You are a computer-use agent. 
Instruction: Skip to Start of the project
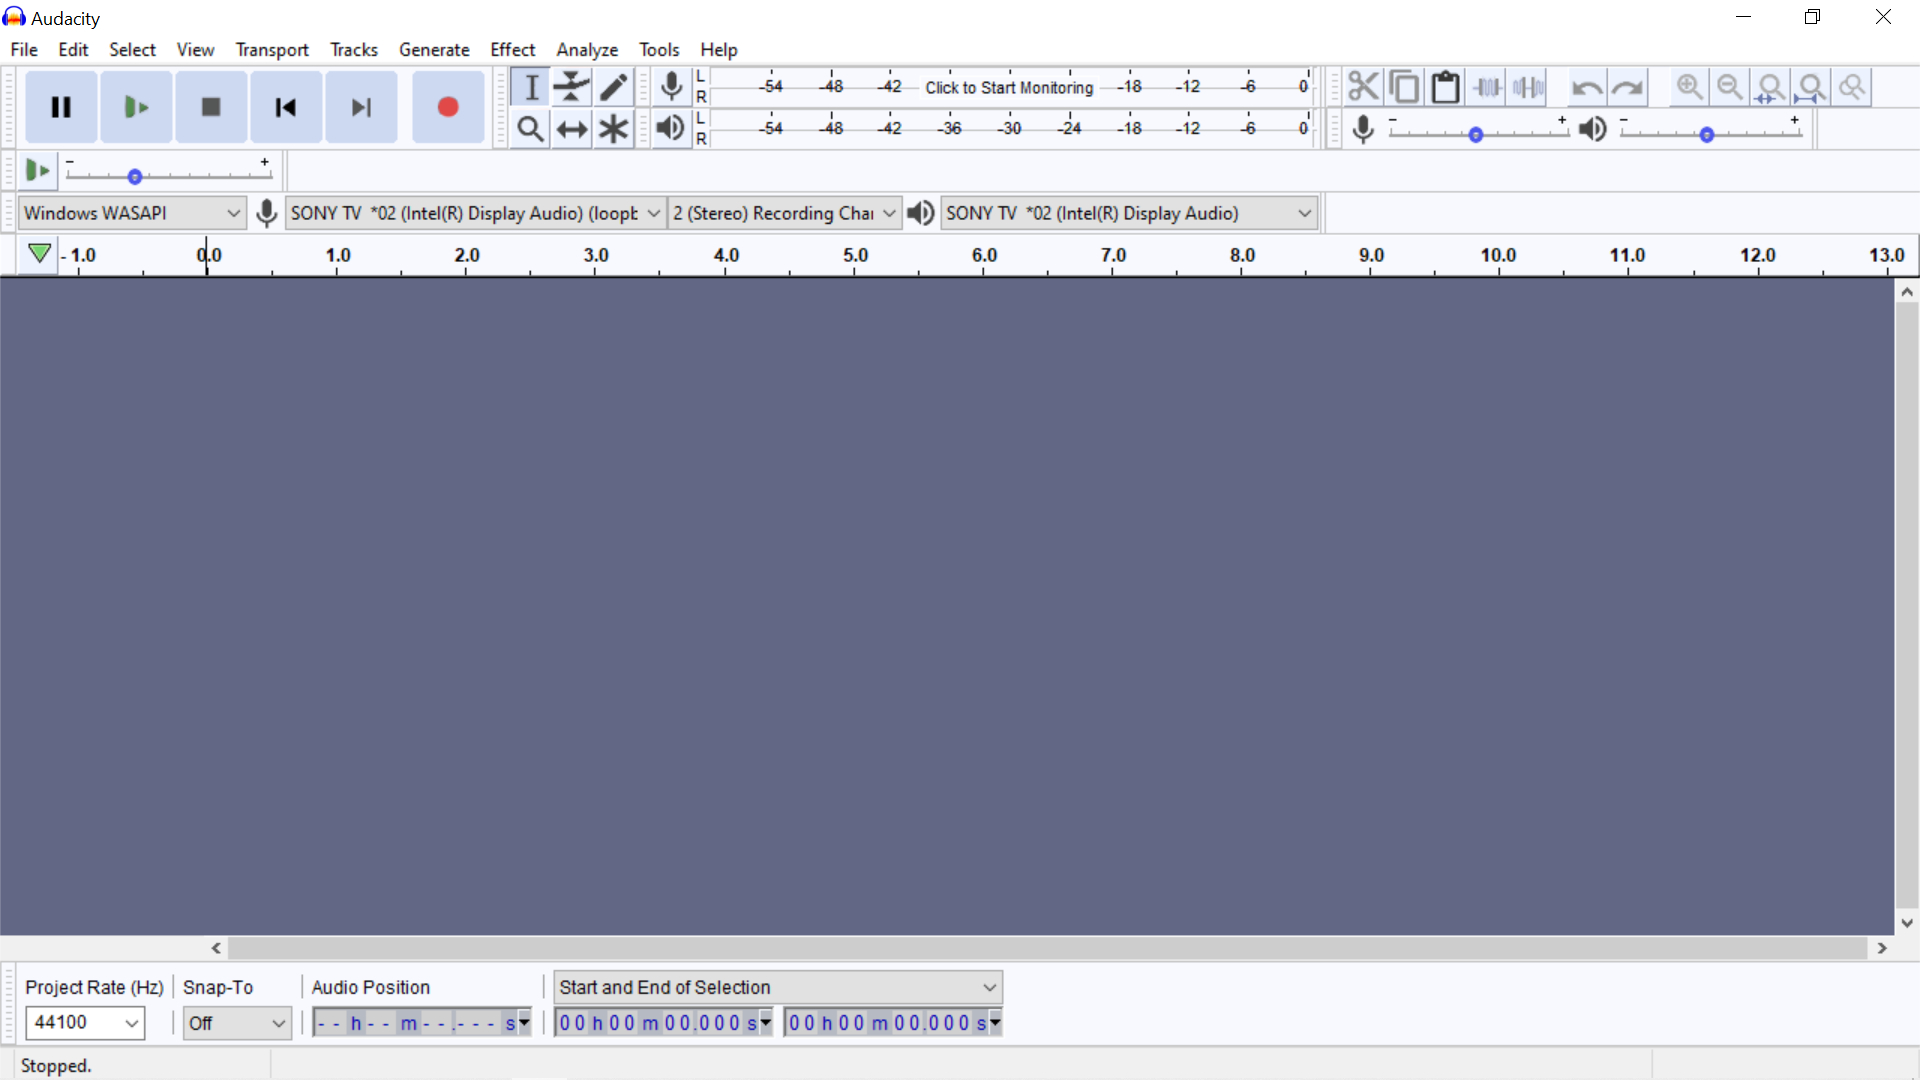(x=286, y=107)
